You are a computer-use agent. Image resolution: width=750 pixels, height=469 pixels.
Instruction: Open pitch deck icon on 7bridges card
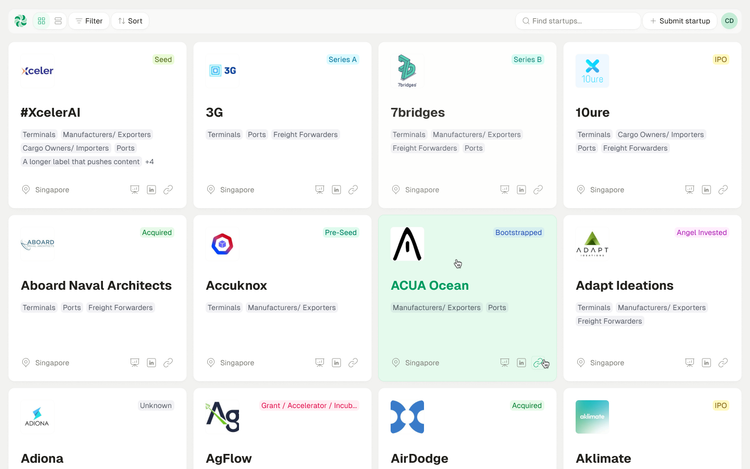505,190
